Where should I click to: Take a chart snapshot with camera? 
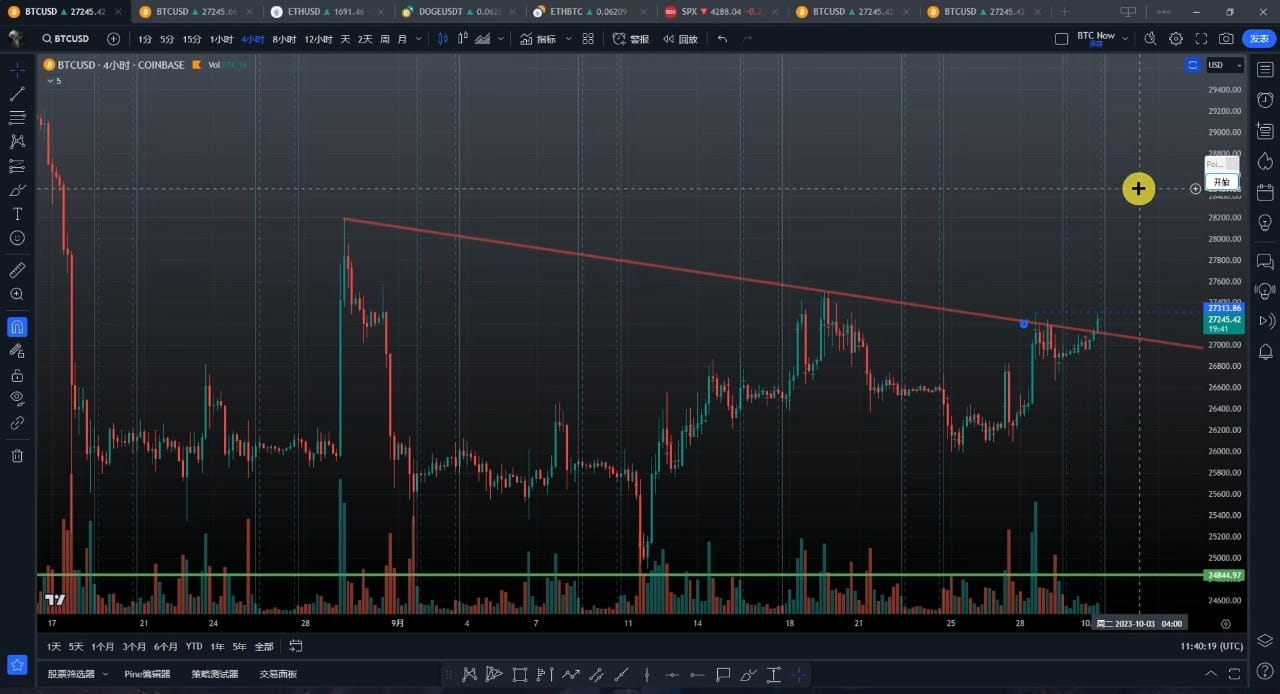point(1226,39)
